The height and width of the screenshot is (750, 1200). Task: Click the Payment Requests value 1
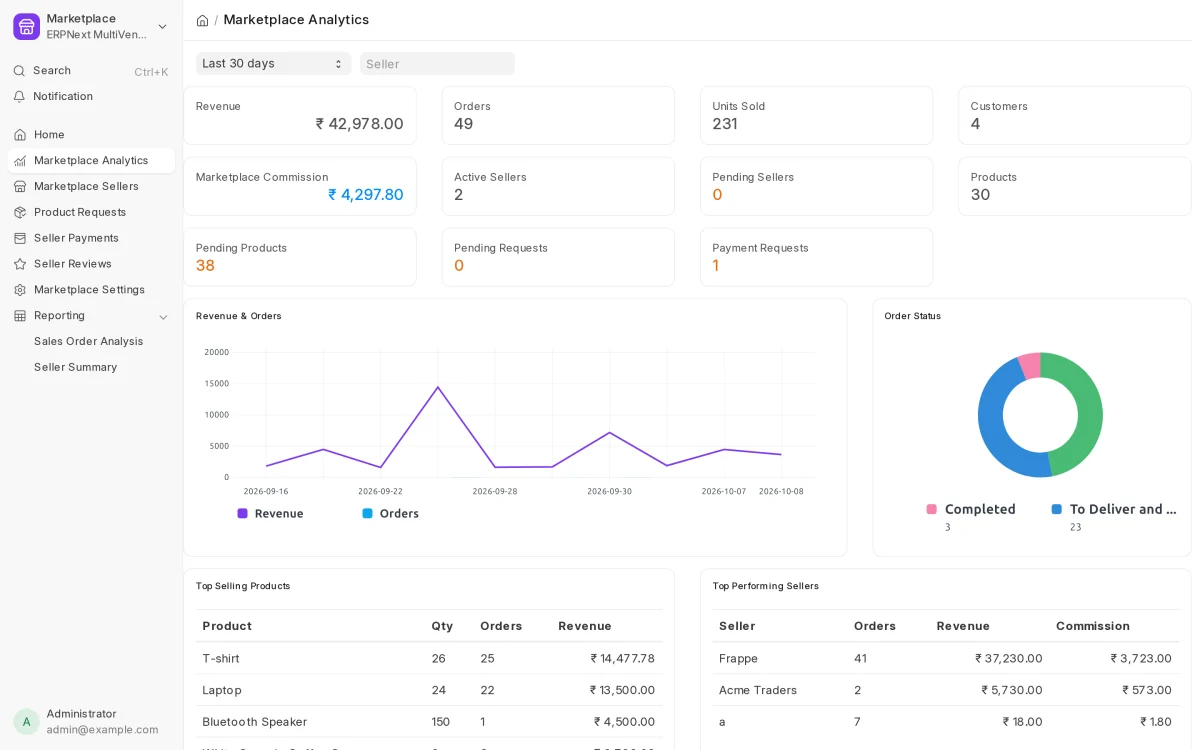pos(716,266)
